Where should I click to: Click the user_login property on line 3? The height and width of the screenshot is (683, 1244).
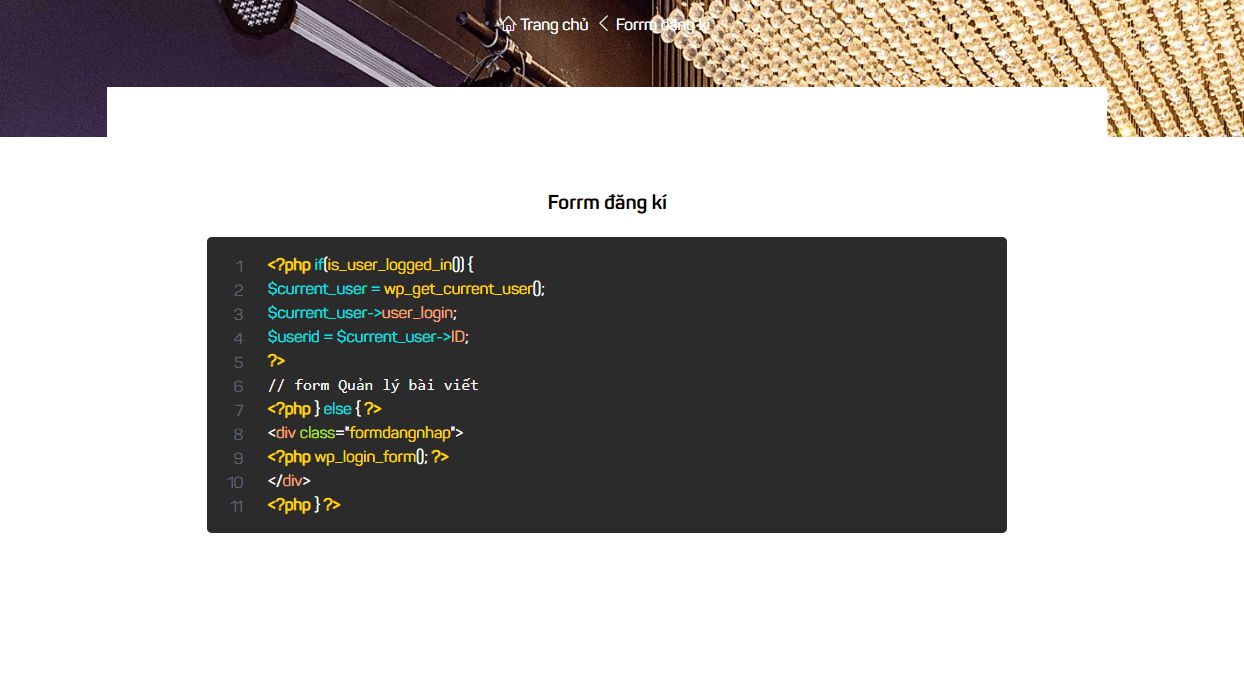(418, 313)
